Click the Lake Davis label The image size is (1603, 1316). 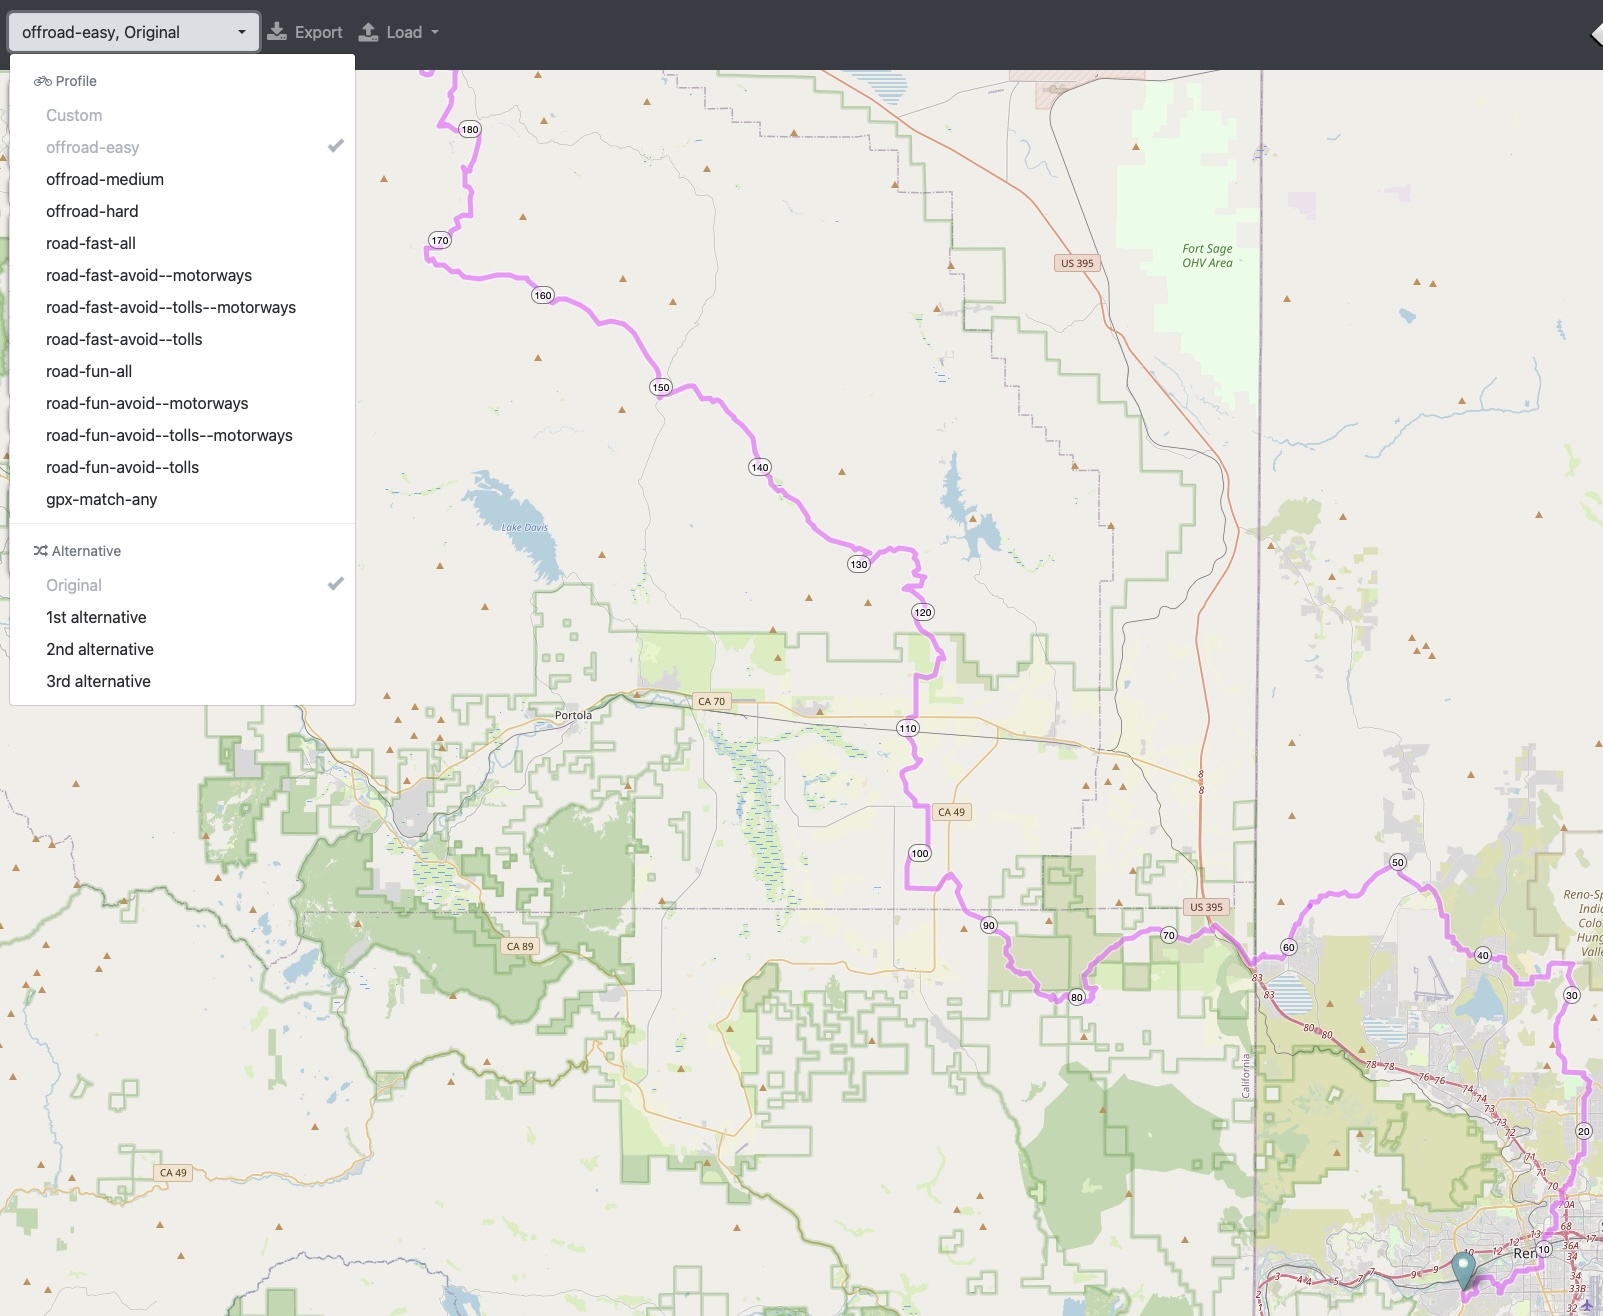[525, 527]
